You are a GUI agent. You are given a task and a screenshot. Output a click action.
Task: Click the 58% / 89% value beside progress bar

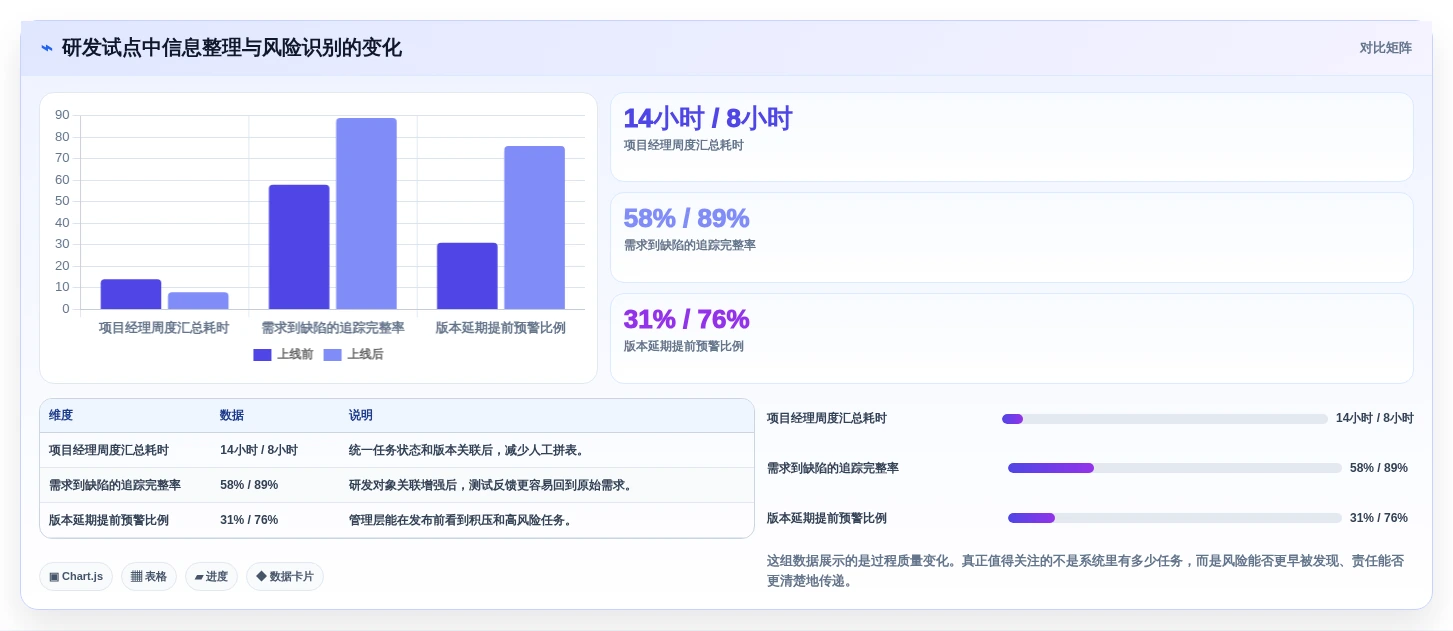tap(1379, 468)
